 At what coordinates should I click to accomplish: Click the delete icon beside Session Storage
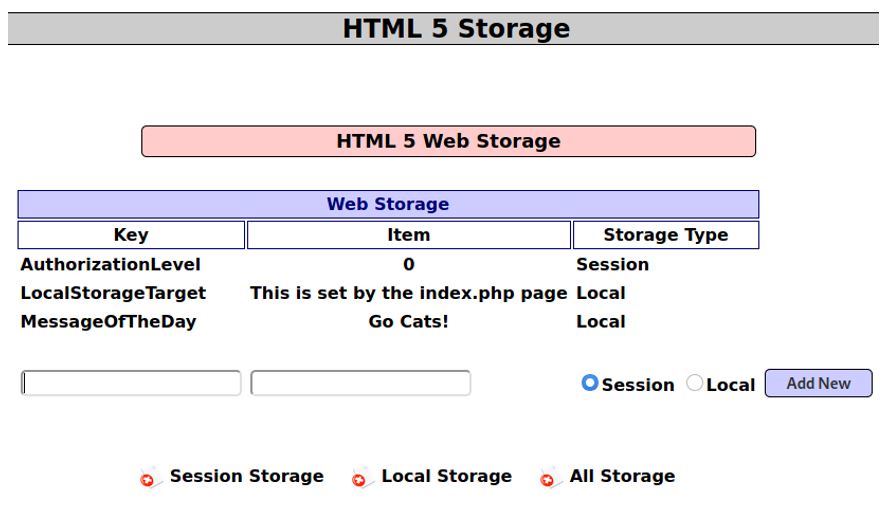150,479
